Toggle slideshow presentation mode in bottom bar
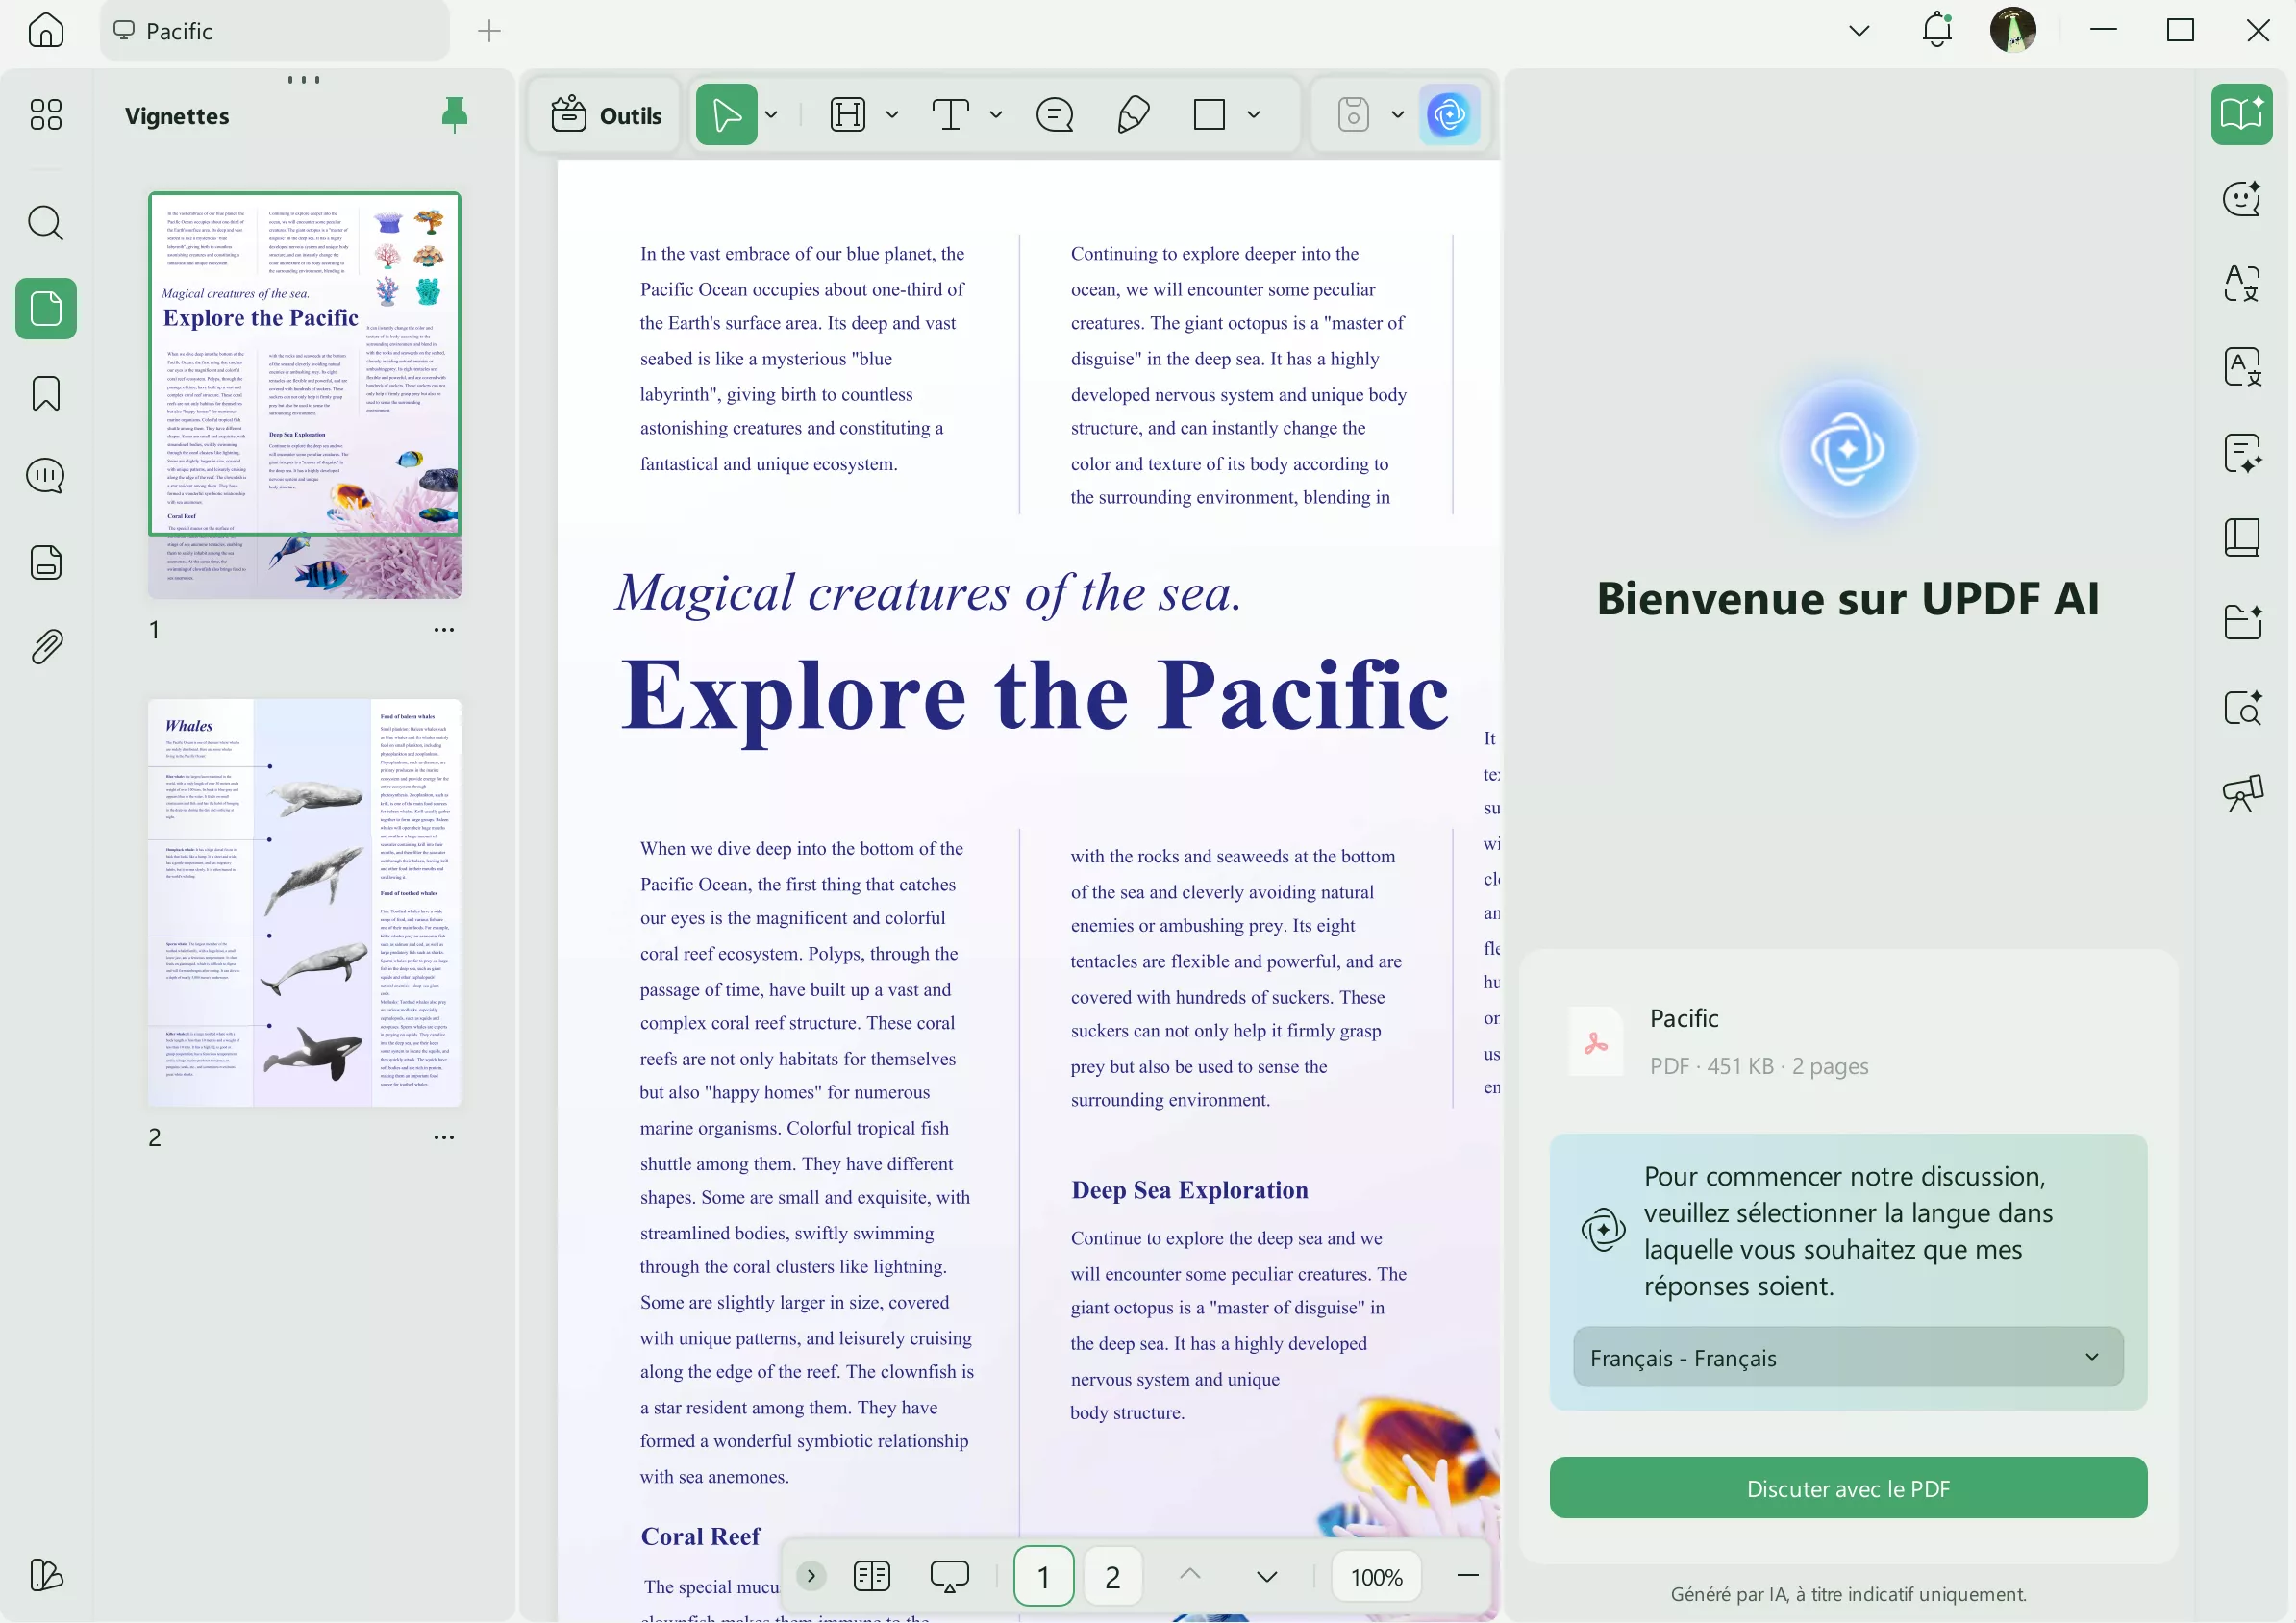2296x1623 pixels. pos(949,1576)
